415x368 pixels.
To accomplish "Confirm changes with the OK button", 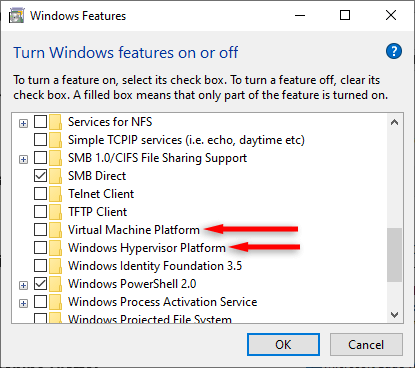I will click(283, 345).
